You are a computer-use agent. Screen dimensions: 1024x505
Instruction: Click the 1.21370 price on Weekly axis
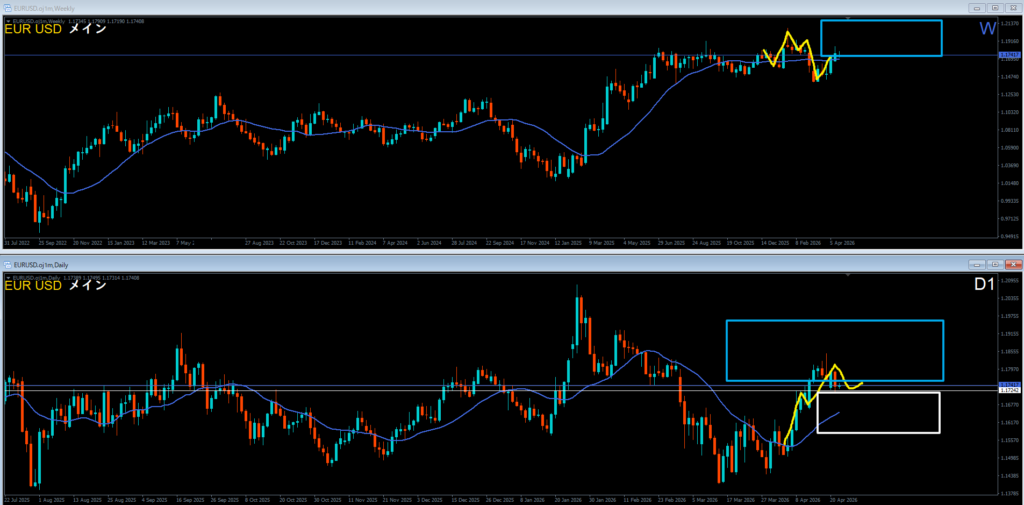coord(1010,23)
